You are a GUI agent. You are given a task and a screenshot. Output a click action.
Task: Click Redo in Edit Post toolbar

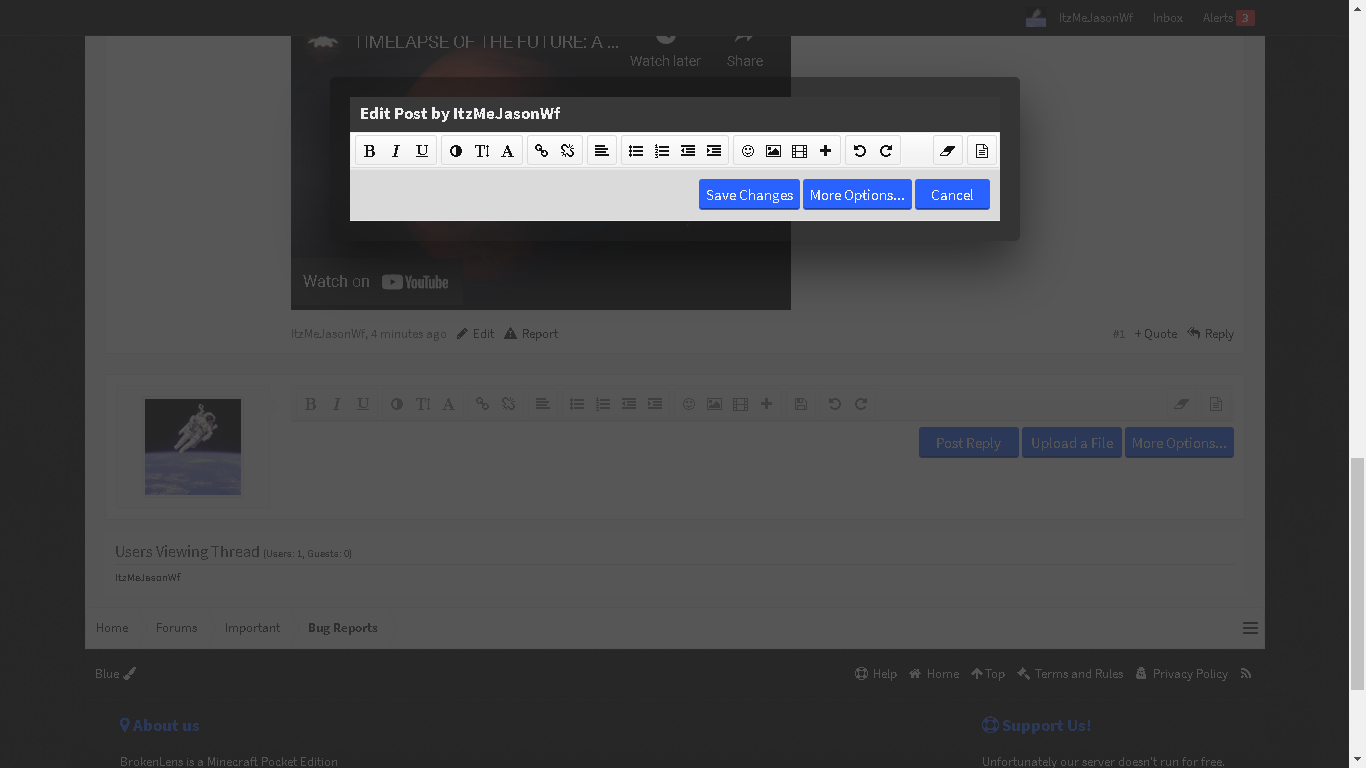(x=886, y=151)
